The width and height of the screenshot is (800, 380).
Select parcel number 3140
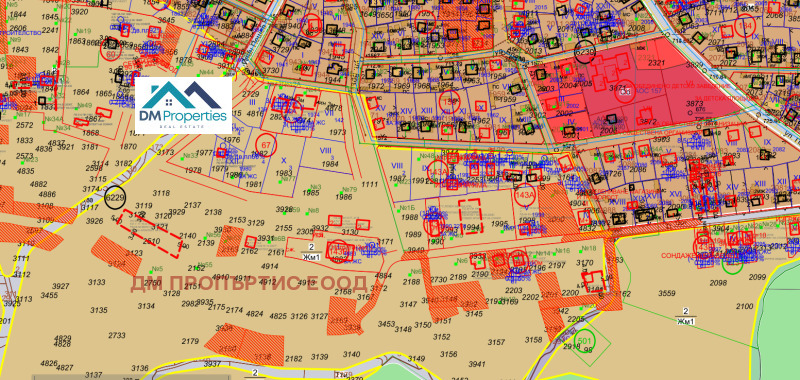click(x=352, y=354)
